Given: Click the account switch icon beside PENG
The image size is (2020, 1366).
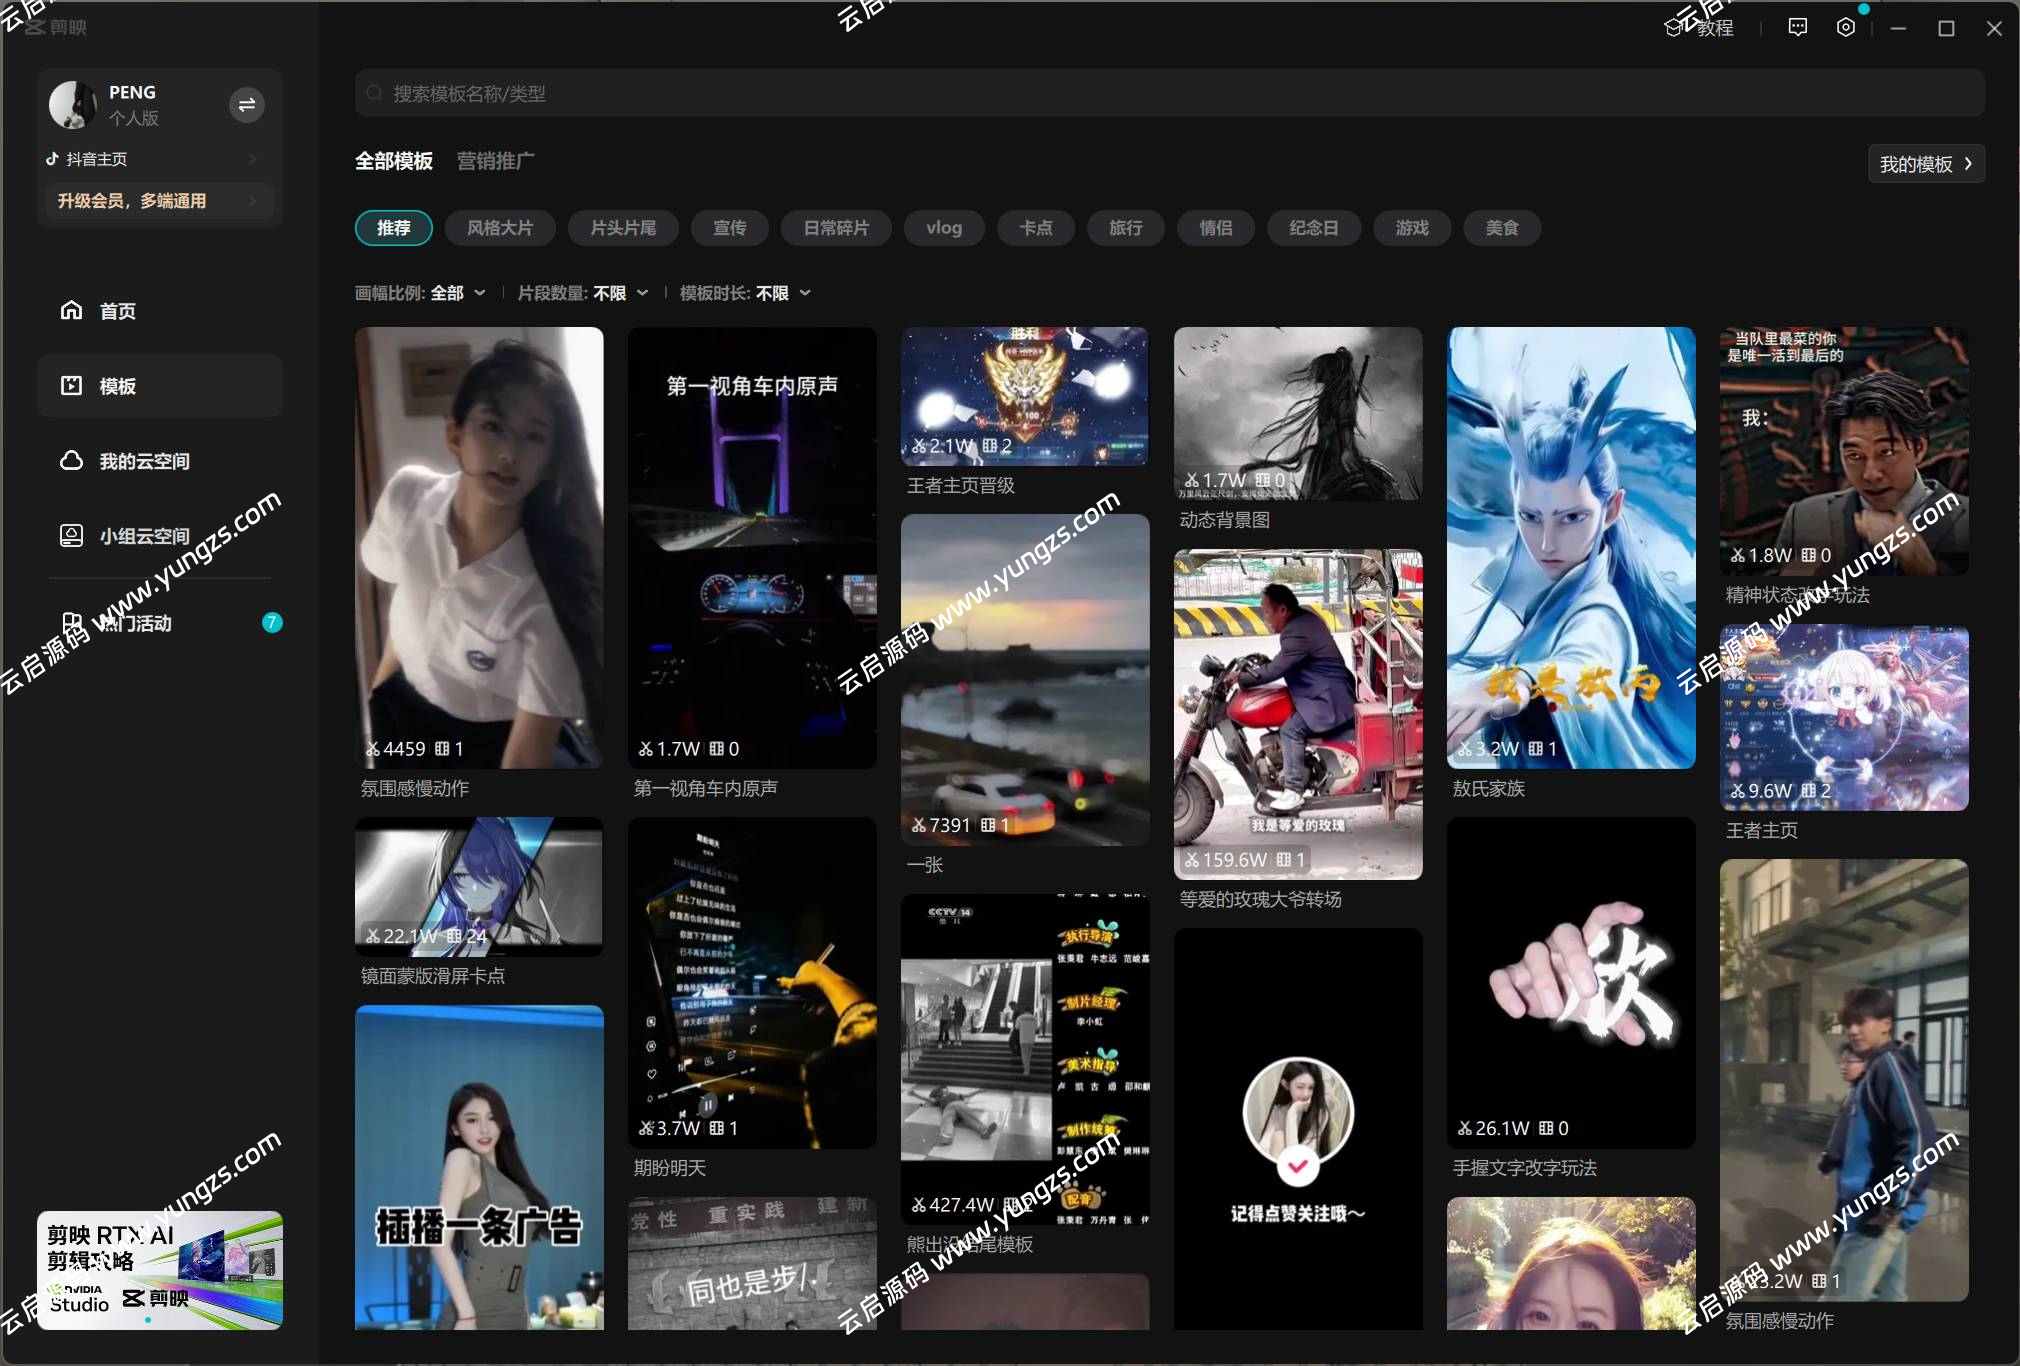Looking at the screenshot, I should tap(246, 105).
